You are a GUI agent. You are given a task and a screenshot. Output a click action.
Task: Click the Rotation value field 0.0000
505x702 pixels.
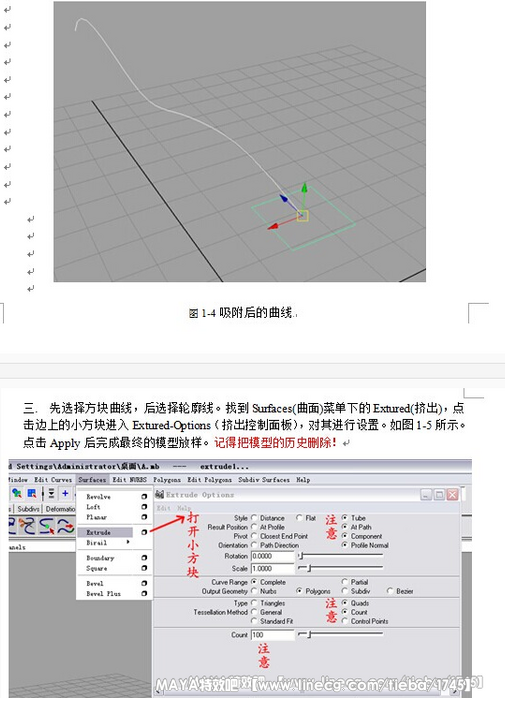[273, 556]
